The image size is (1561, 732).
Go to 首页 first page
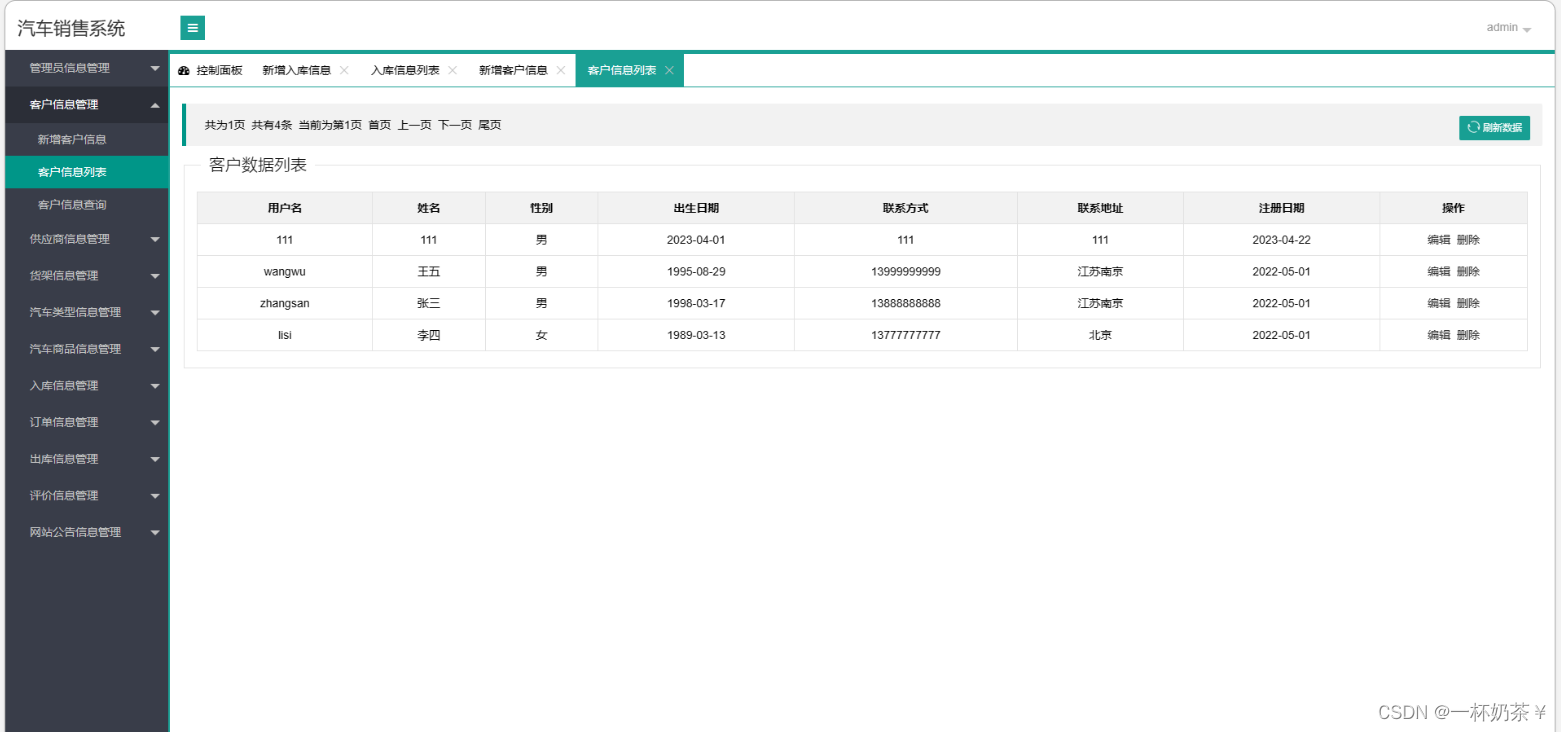[379, 125]
